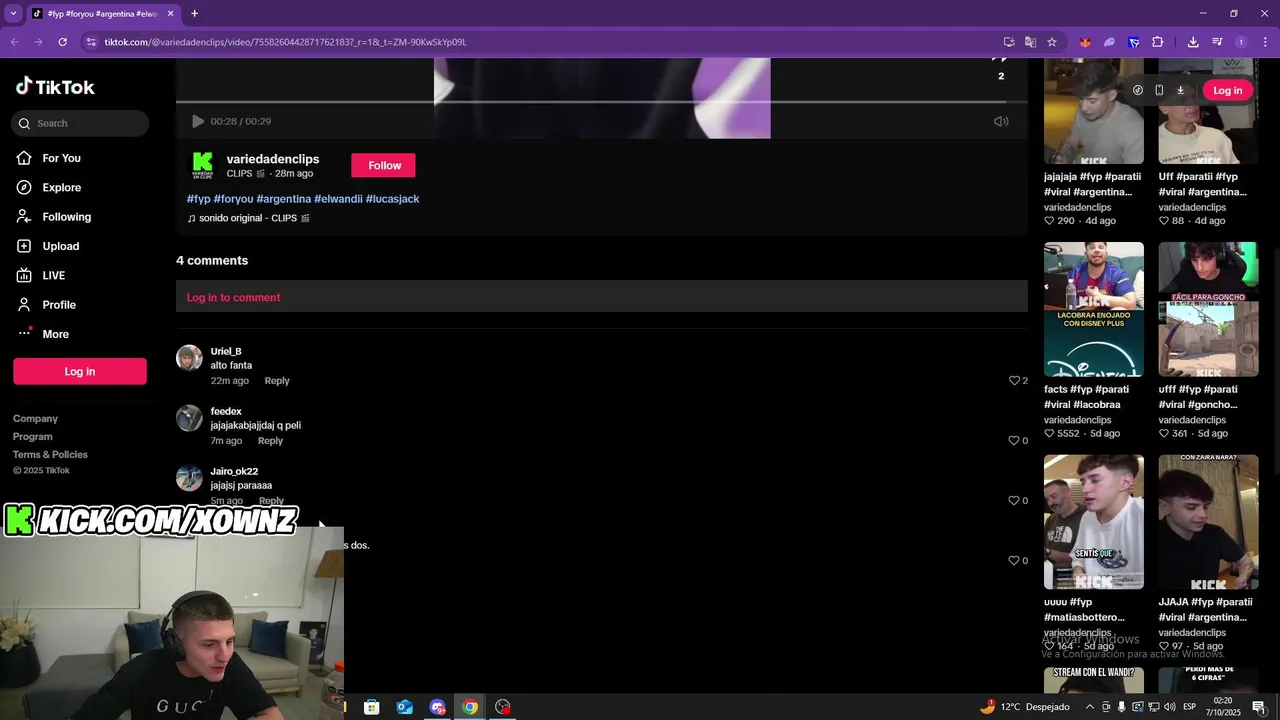The height and width of the screenshot is (720, 1280).
Task: Go to the Explore page
Action: (61, 187)
